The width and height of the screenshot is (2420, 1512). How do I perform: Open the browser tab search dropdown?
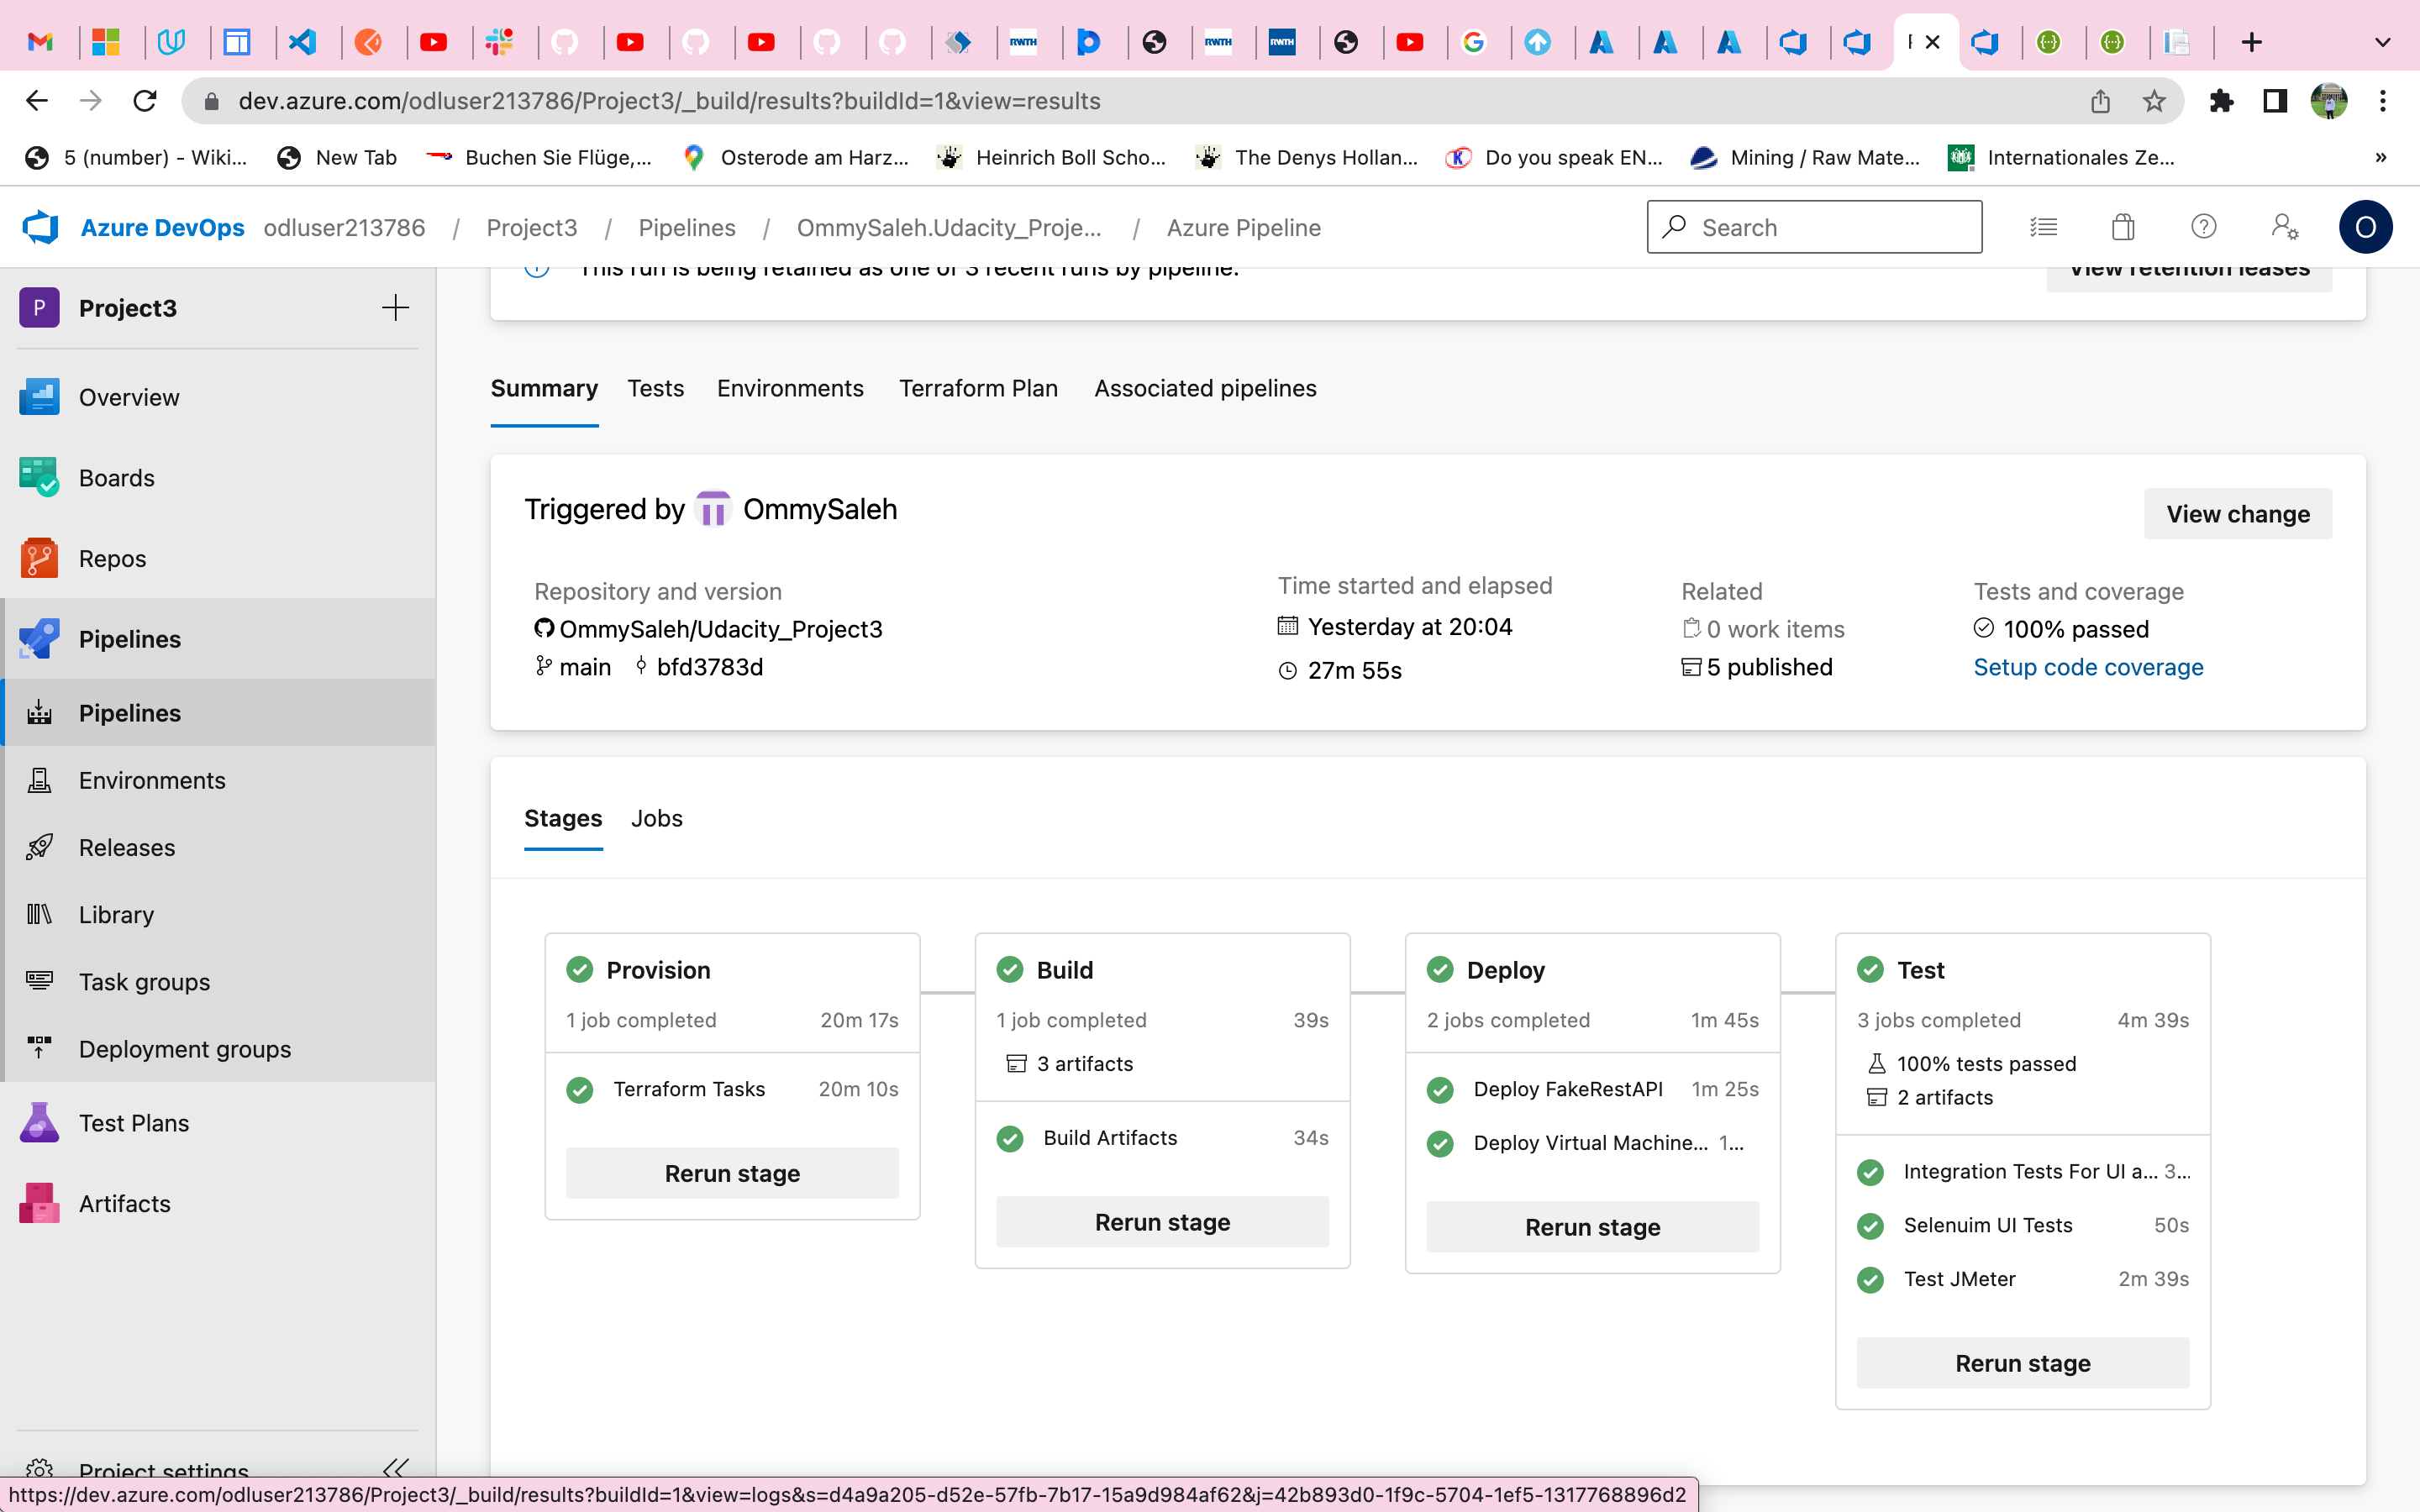[x=2383, y=42]
